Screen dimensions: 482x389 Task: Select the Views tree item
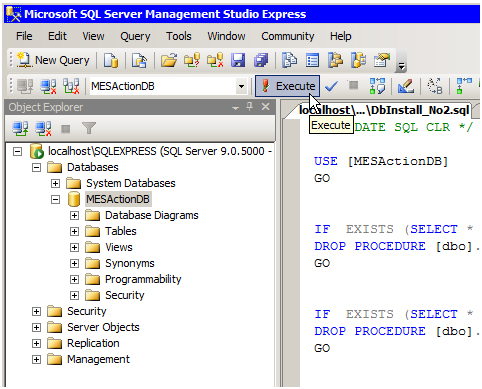119,247
